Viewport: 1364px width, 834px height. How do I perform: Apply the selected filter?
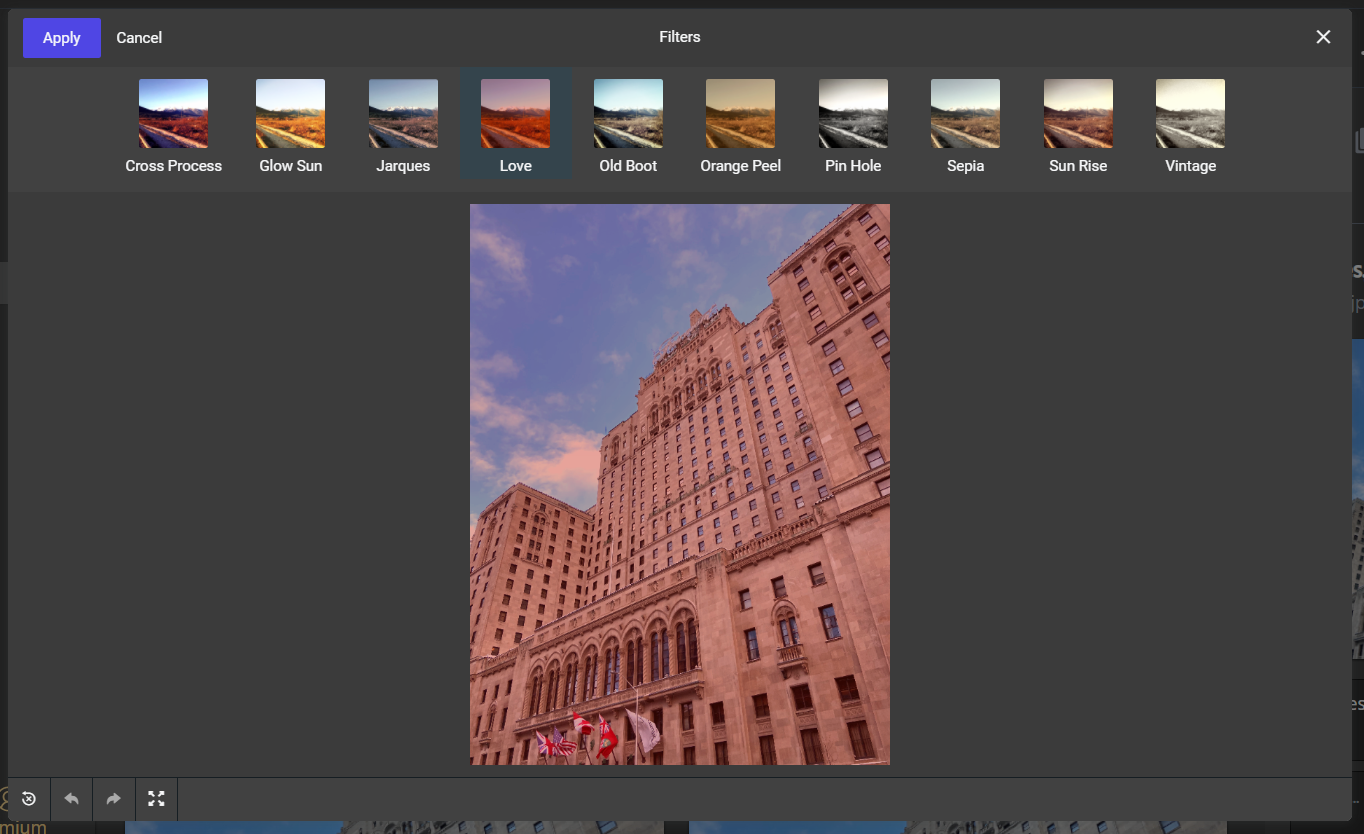pyautogui.click(x=61, y=38)
